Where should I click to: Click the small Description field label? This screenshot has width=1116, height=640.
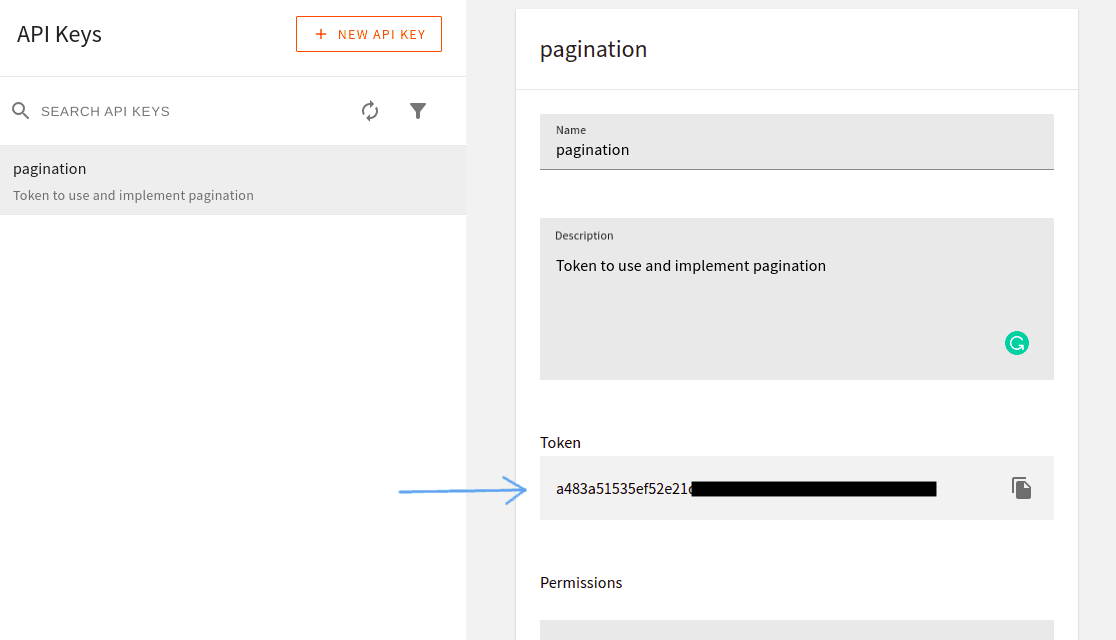[584, 236]
